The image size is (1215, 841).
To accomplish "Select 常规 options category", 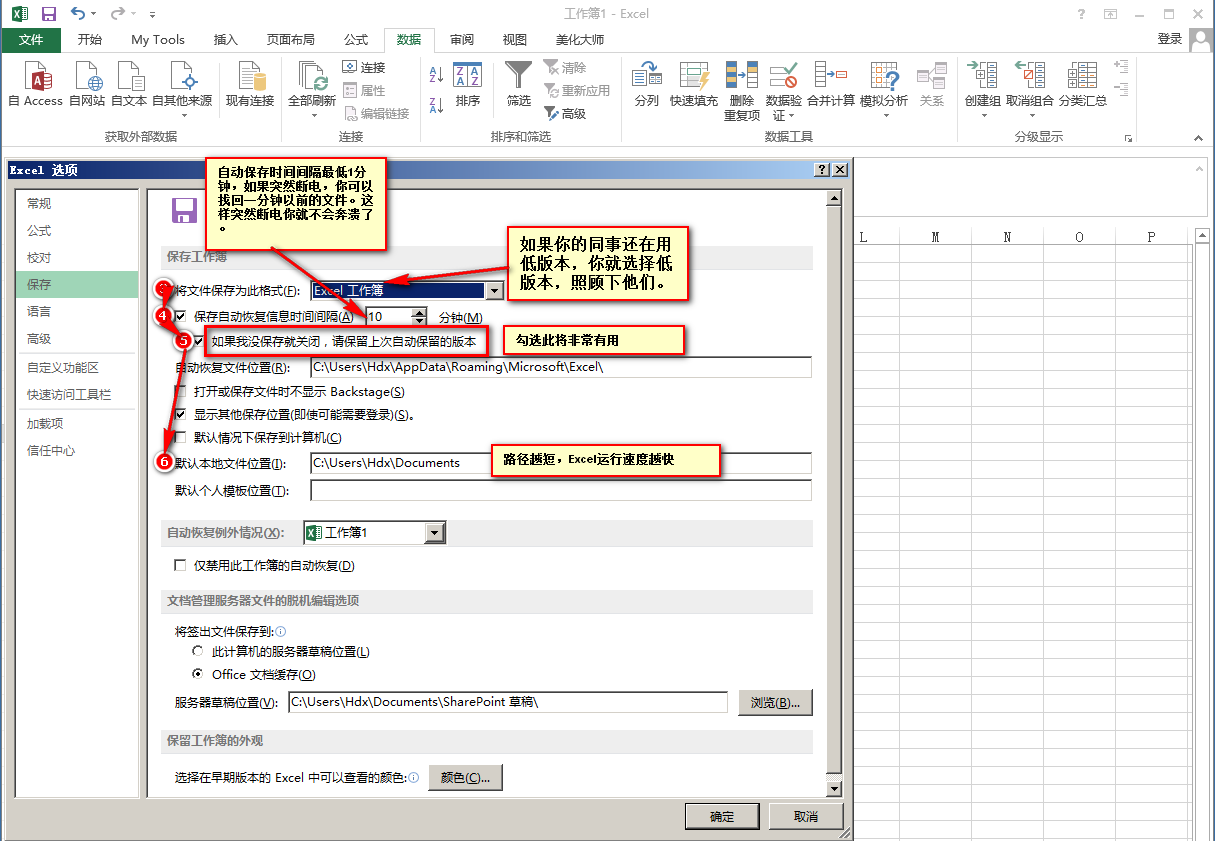I will pyautogui.click(x=76, y=204).
